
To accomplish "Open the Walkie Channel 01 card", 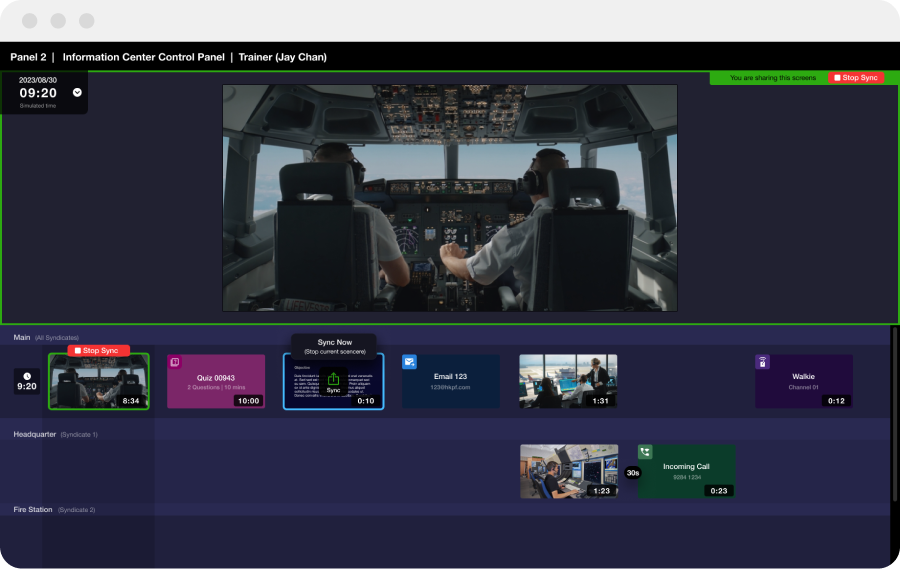I will pos(804,381).
